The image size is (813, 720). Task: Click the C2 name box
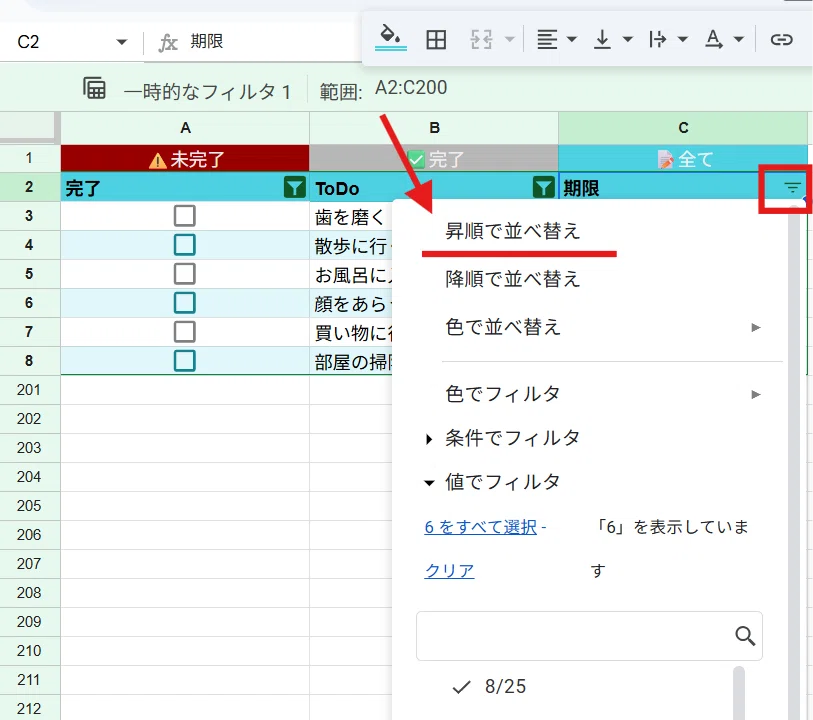28,41
